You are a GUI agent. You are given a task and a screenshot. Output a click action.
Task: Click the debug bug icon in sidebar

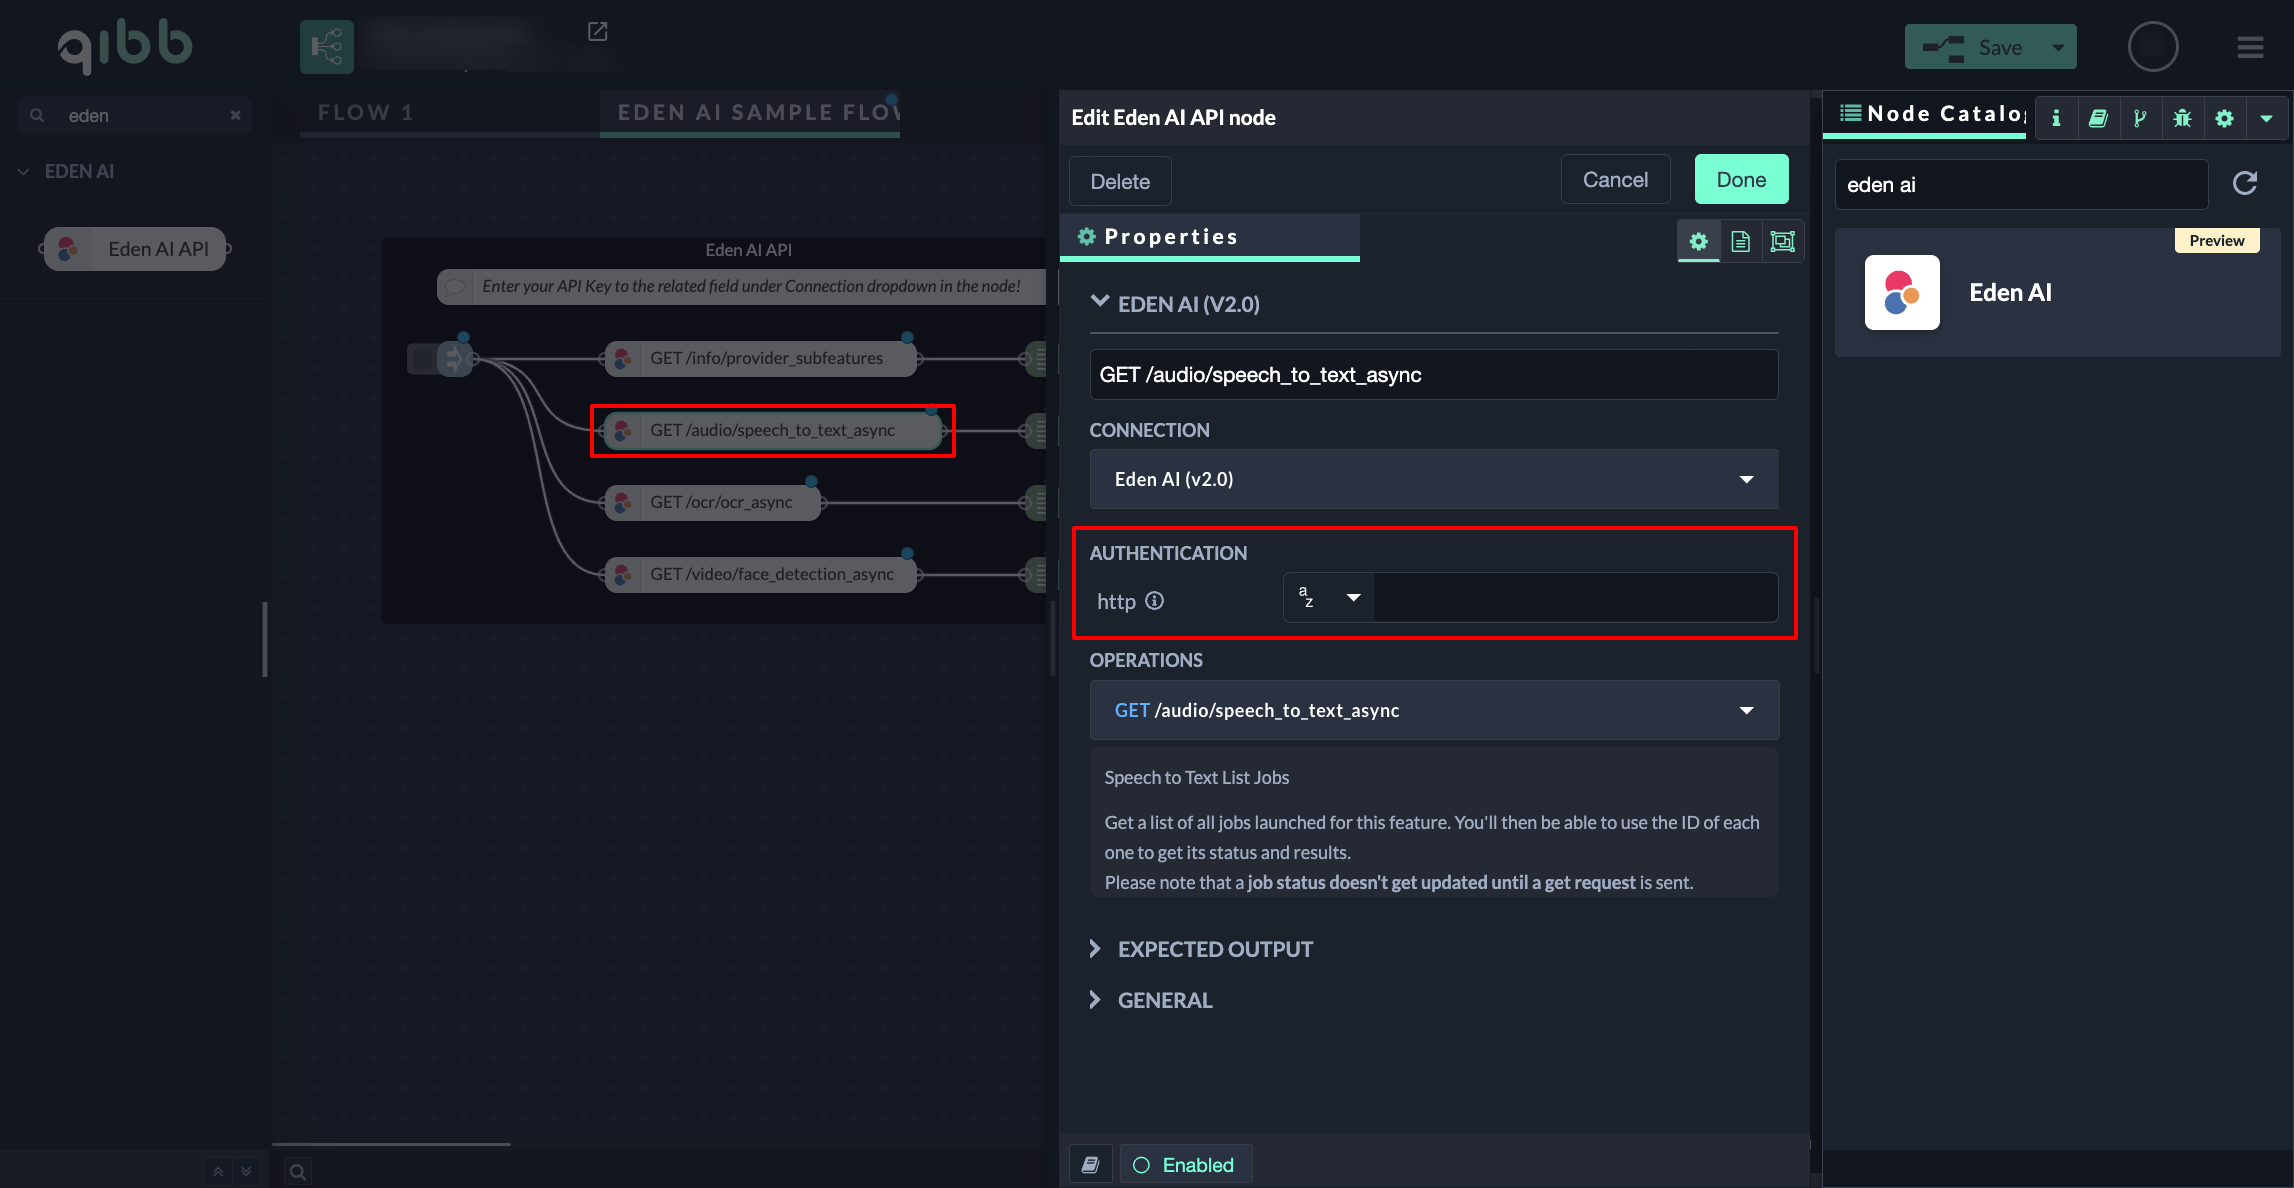2182,118
